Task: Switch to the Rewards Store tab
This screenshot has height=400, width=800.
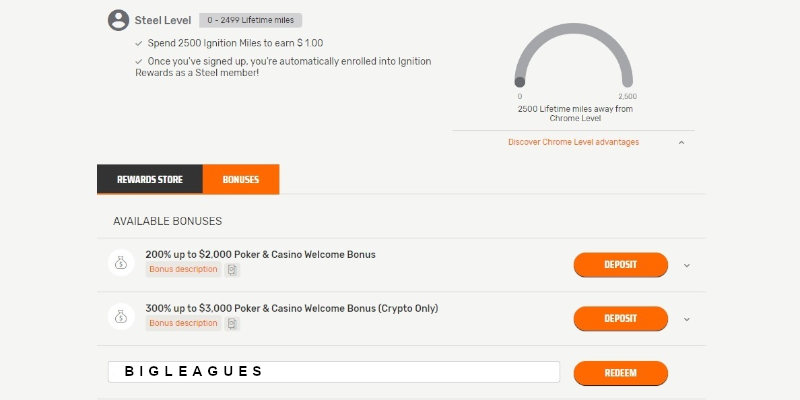Action: tap(150, 179)
